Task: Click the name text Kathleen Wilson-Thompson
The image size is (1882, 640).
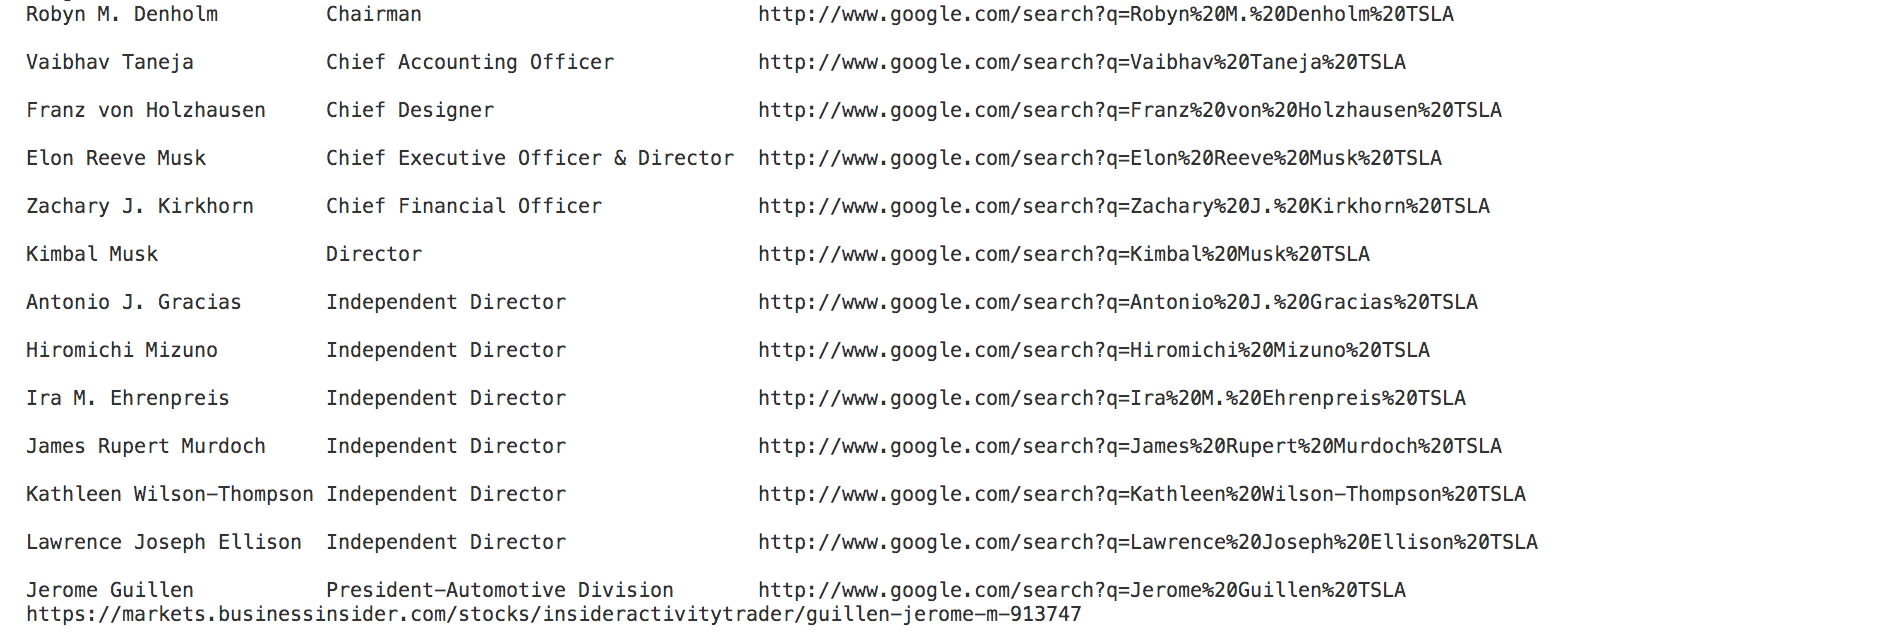Action: [x=170, y=494]
